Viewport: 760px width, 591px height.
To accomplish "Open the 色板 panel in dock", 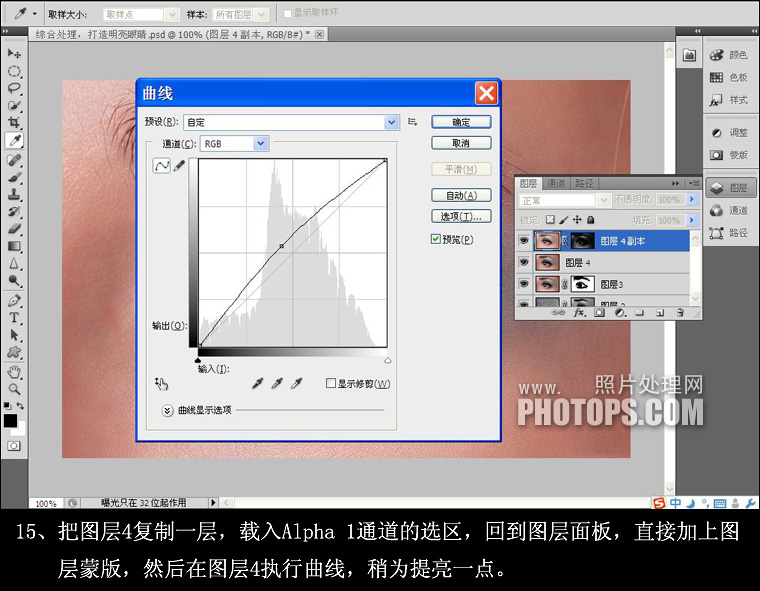I will tap(729, 77).
